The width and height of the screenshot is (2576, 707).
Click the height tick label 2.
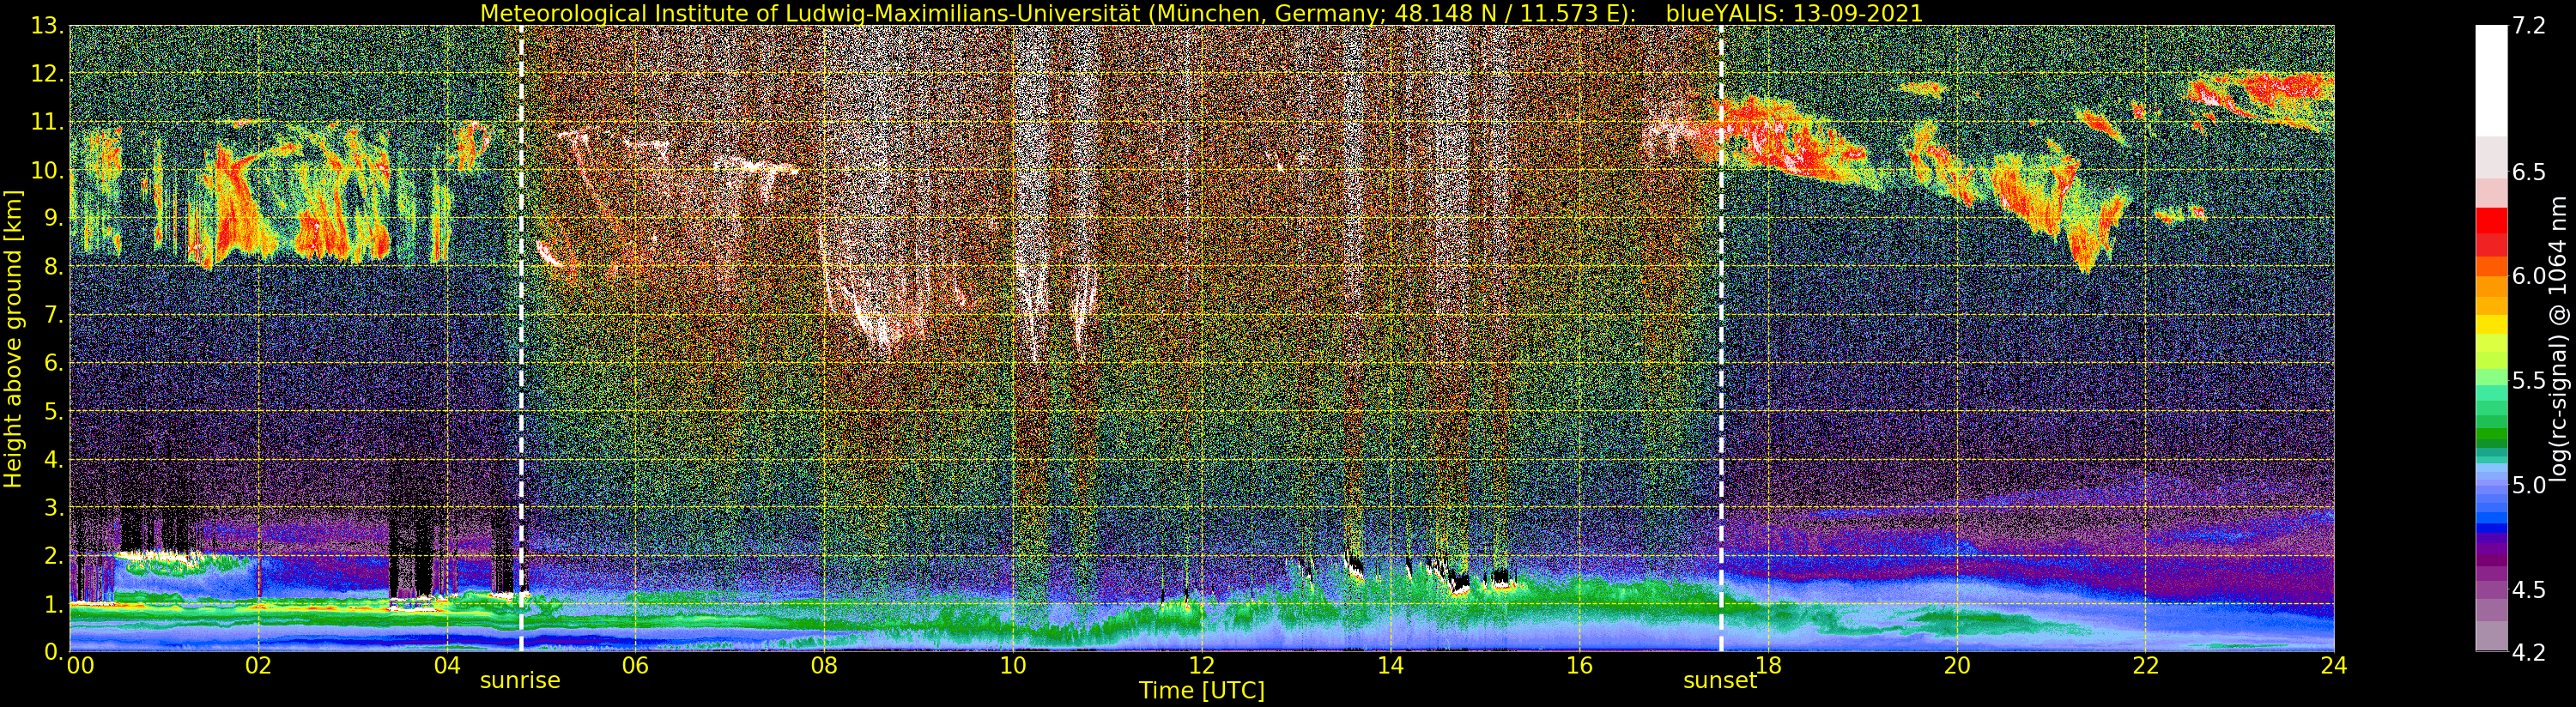(54, 555)
